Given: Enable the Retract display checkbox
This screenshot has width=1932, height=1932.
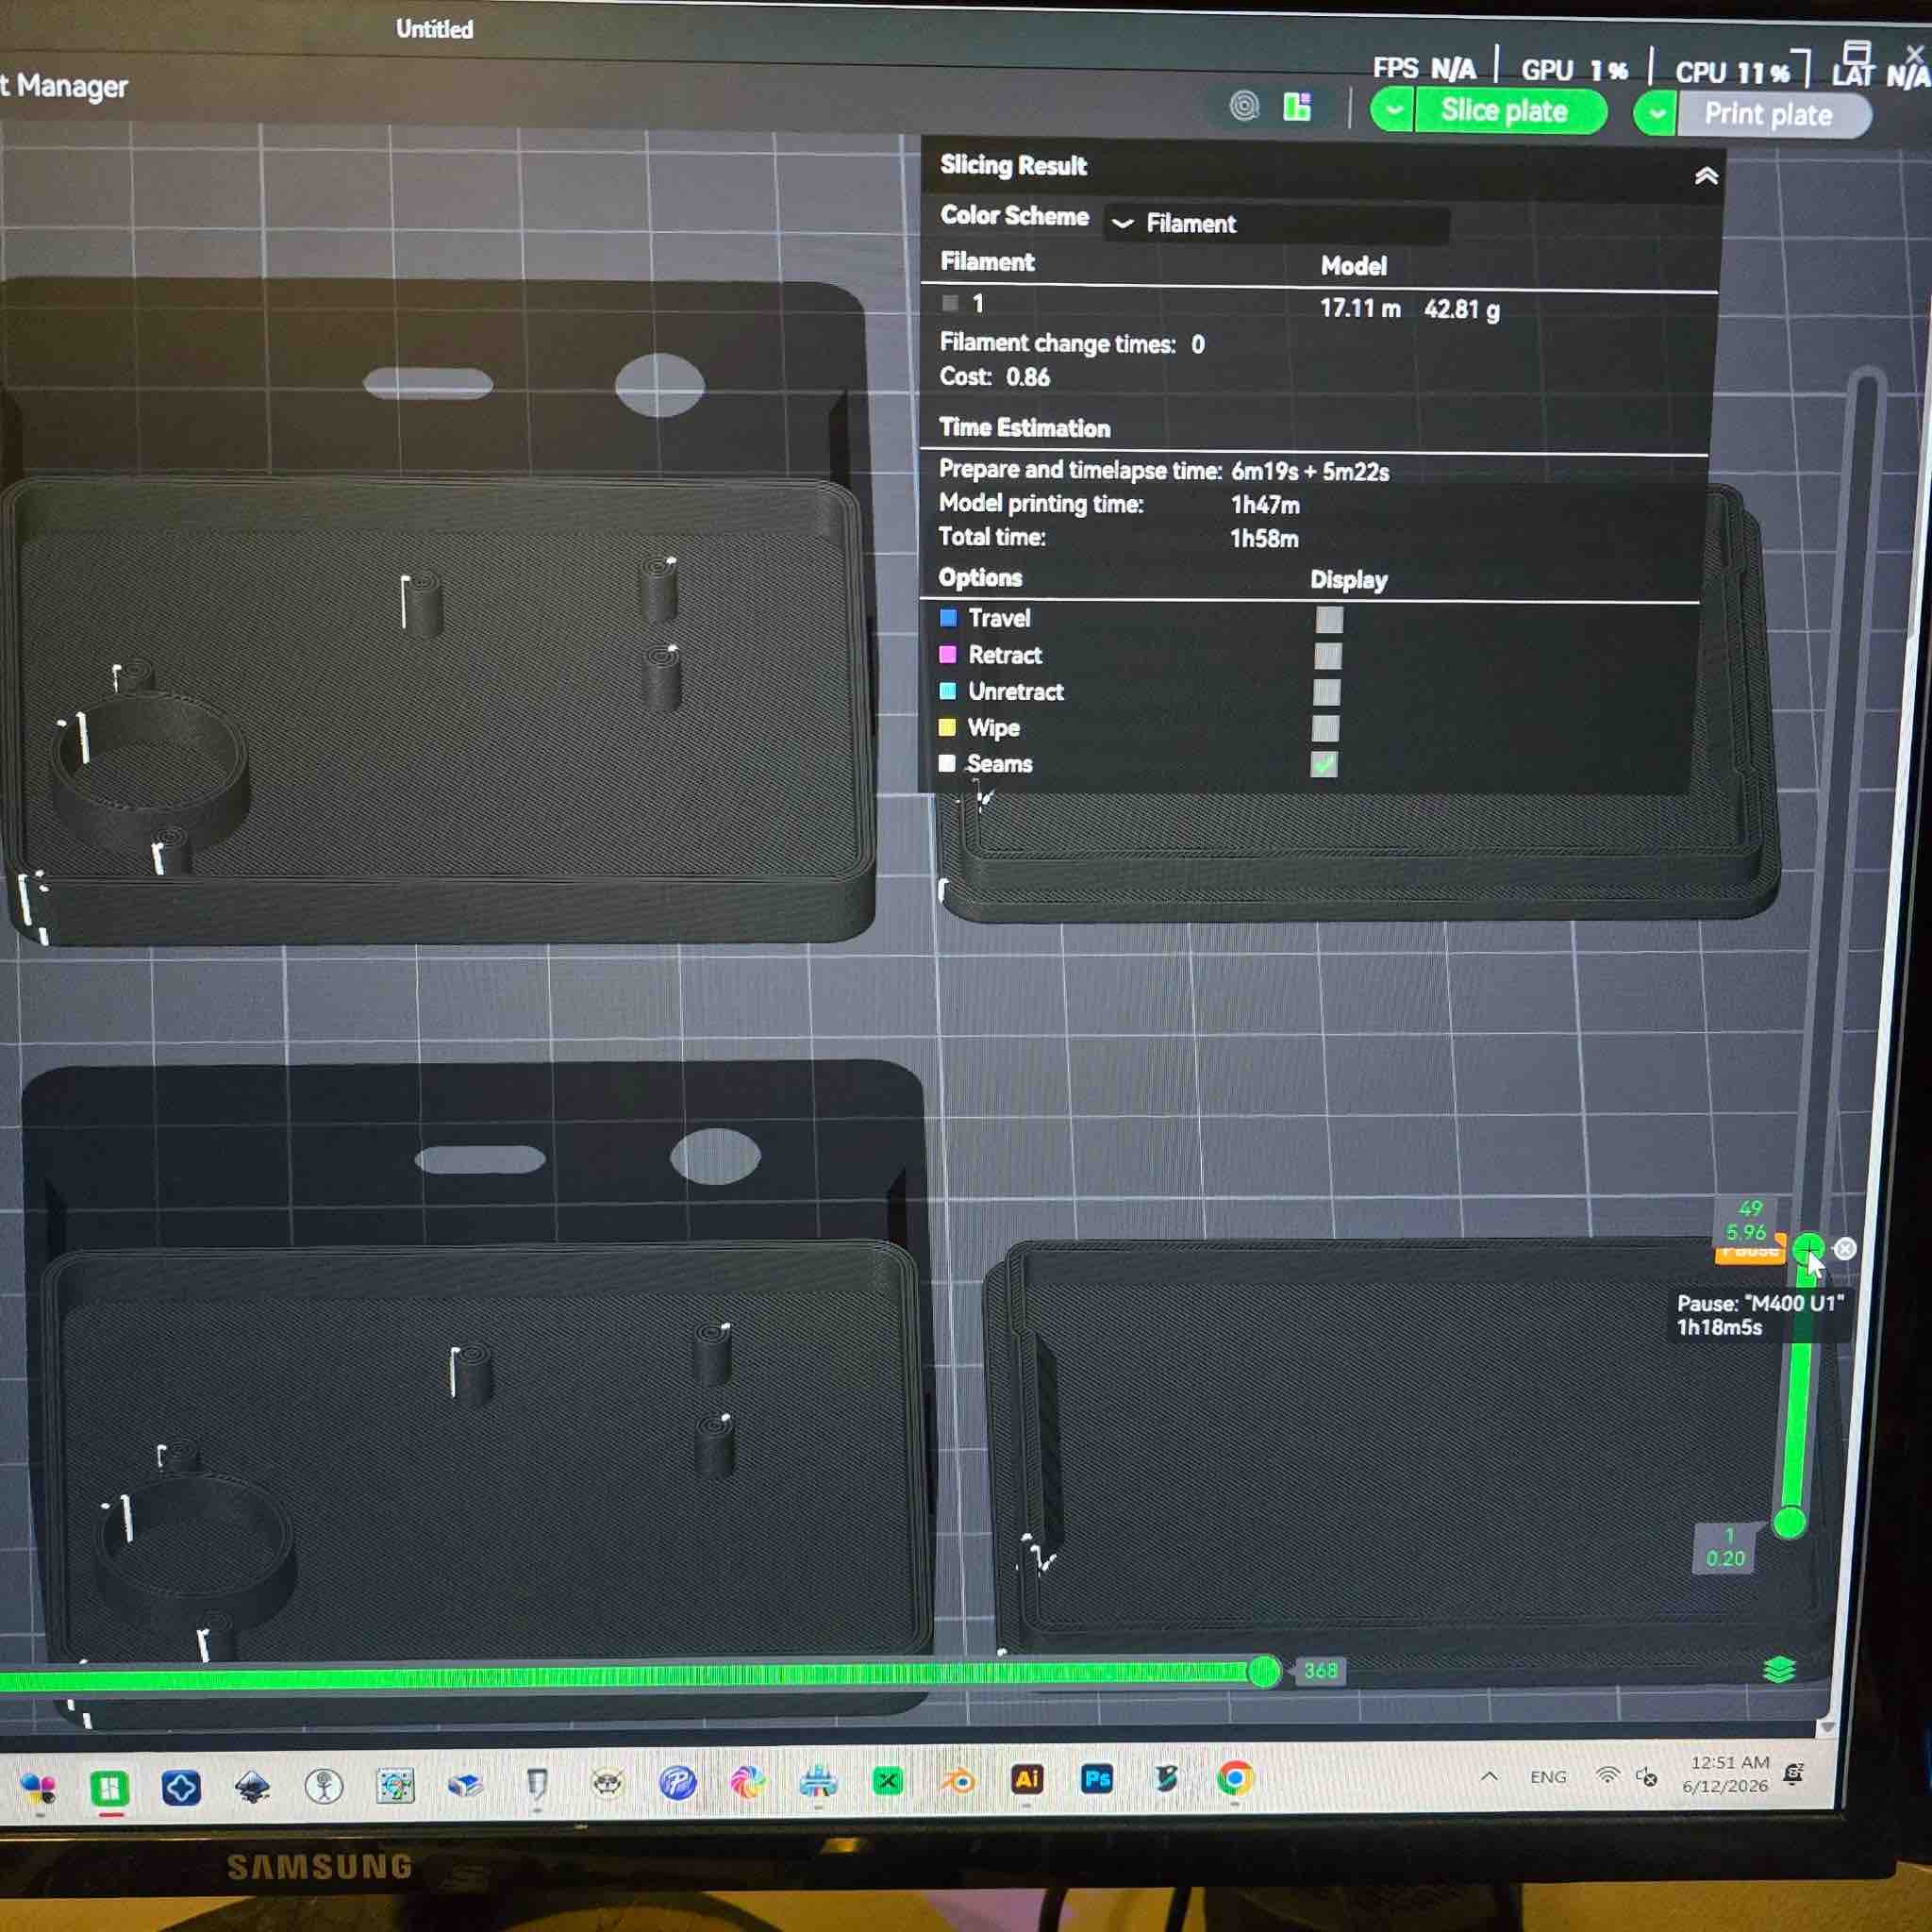Looking at the screenshot, I should click(x=1327, y=656).
